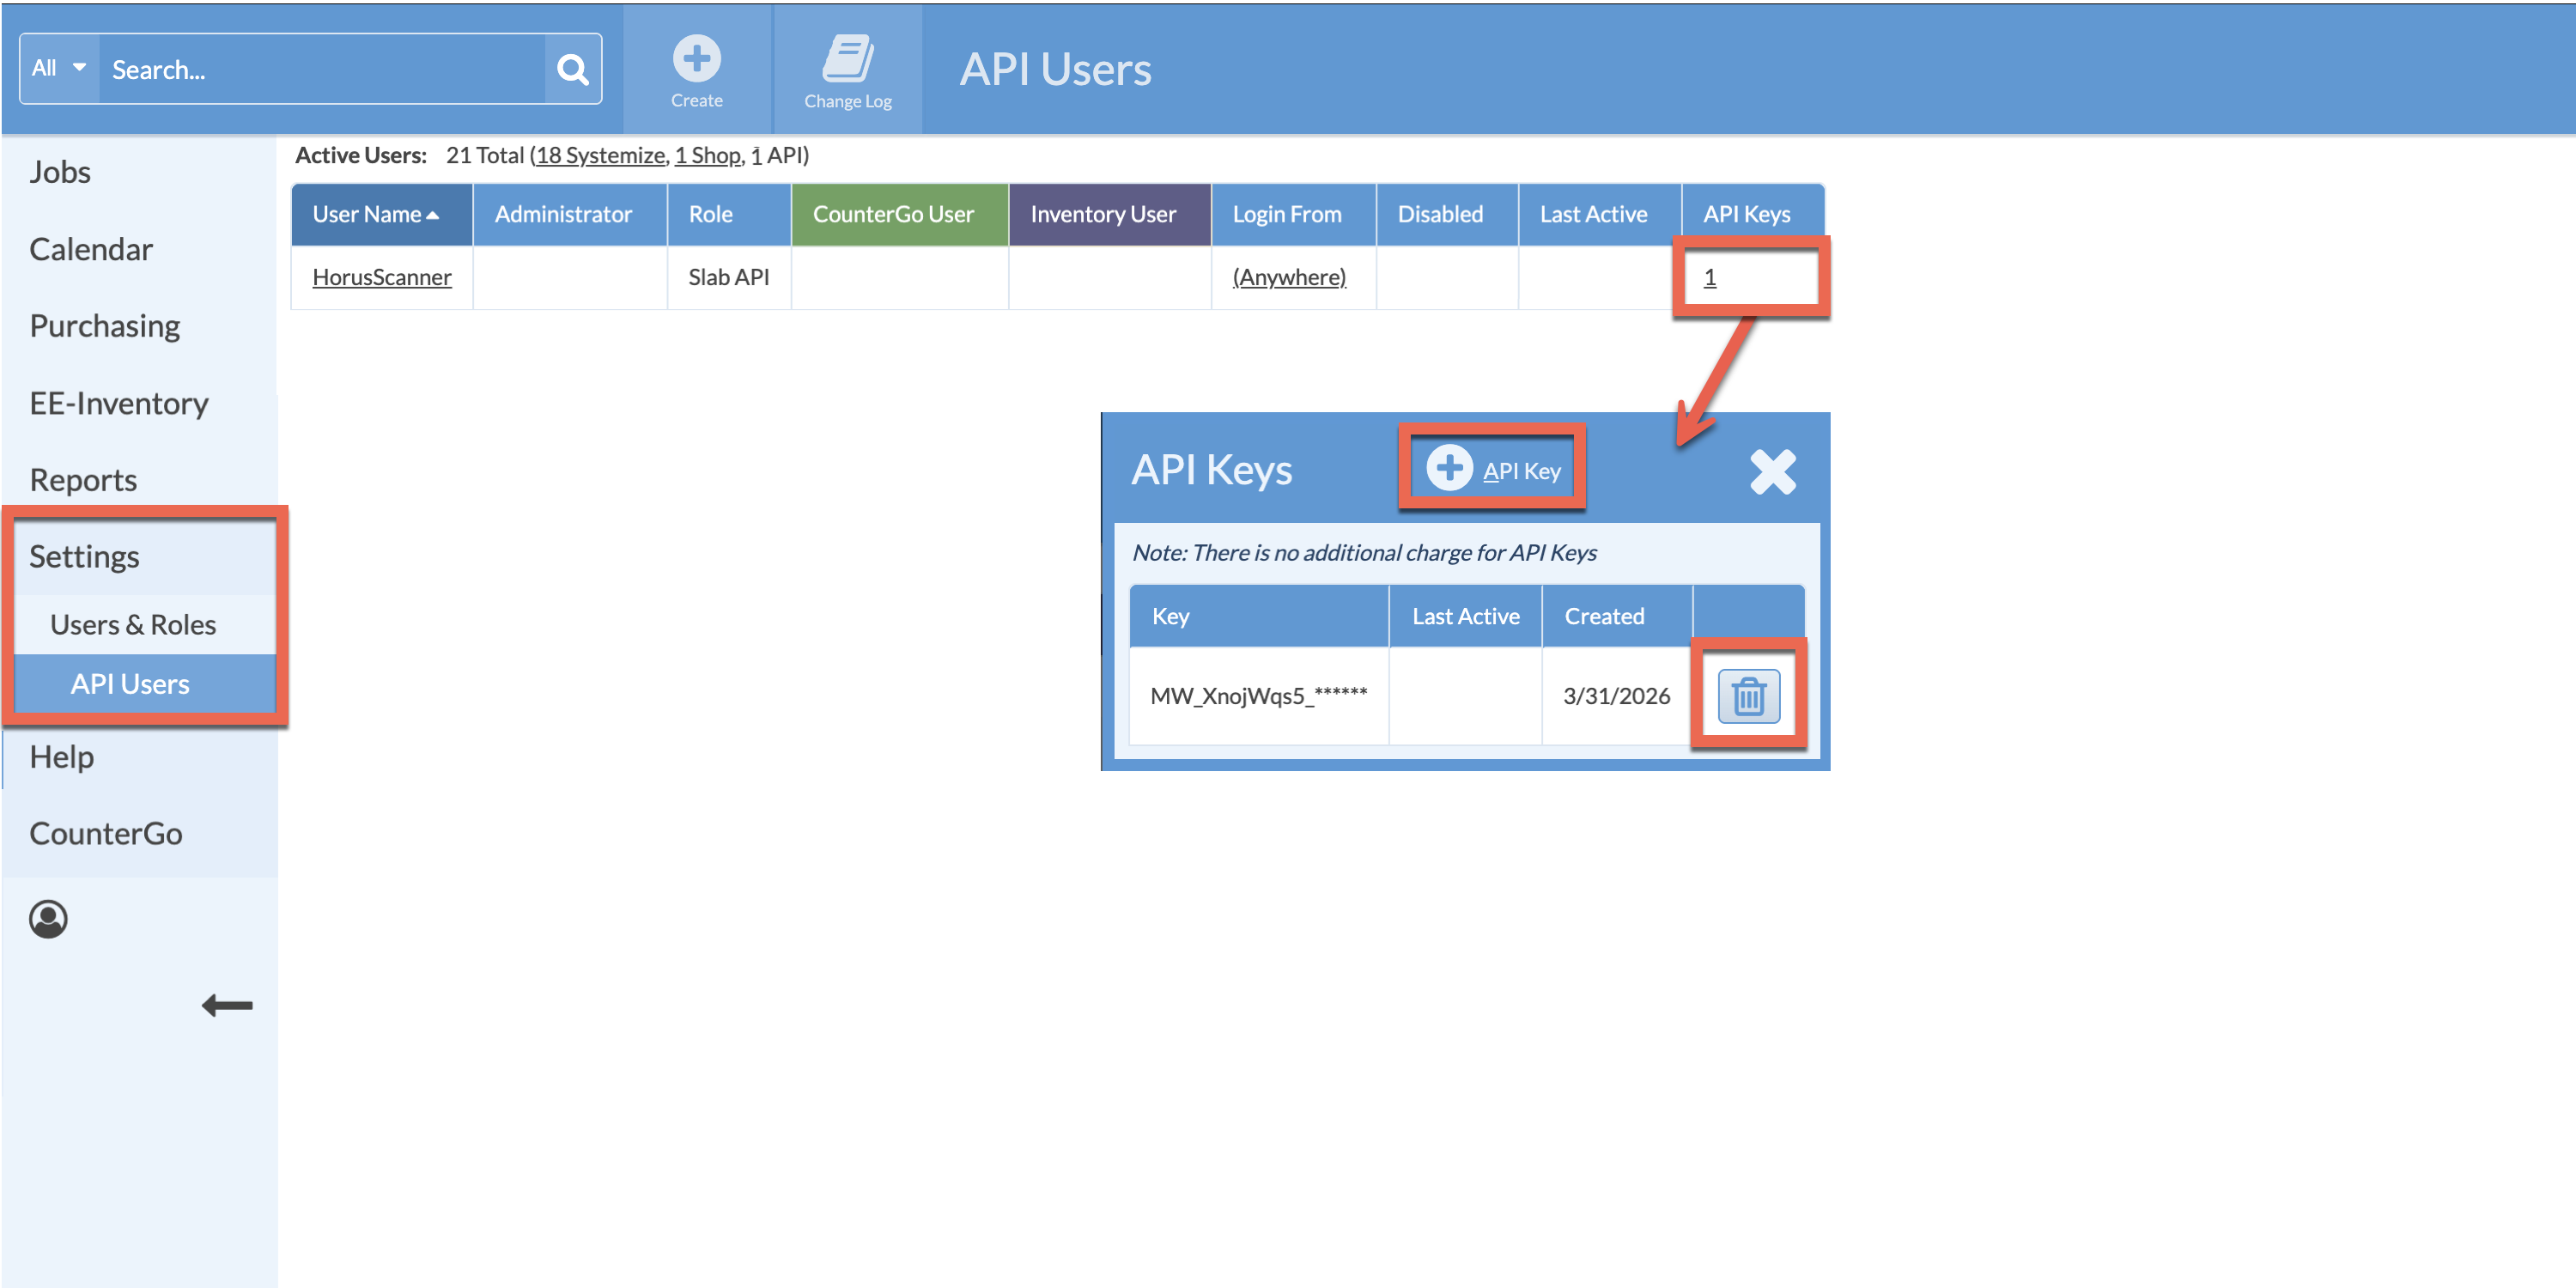Switch to Users & Roles settings
The height and width of the screenshot is (1288, 2576).
point(133,624)
